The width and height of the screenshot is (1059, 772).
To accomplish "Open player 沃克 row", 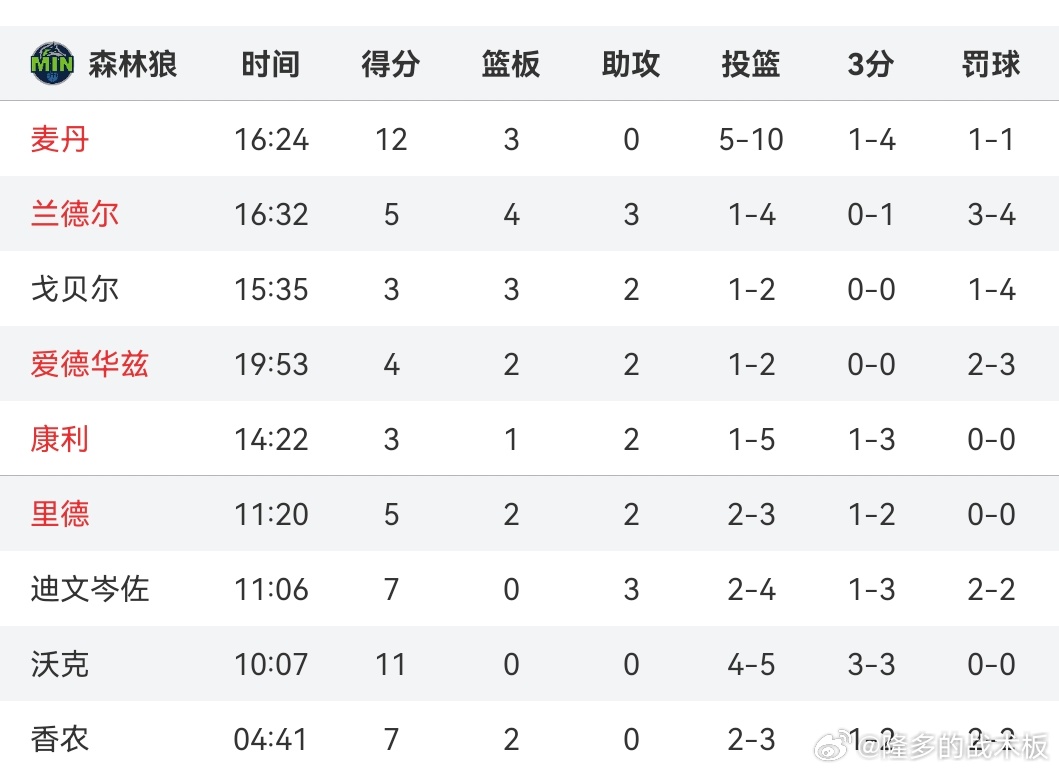I will (x=530, y=664).
